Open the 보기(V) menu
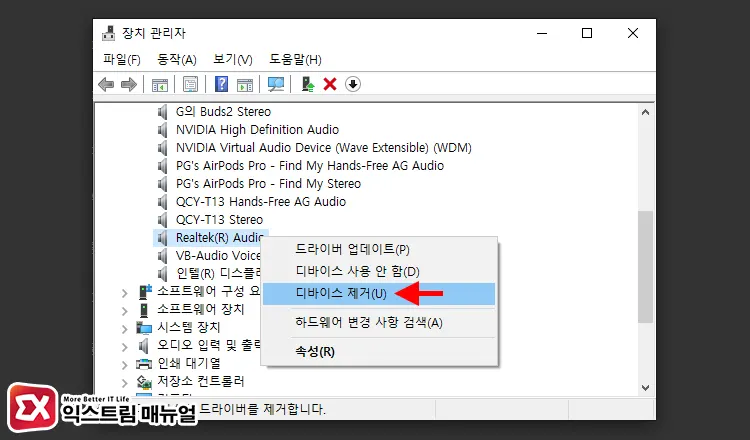The width and height of the screenshot is (750, 440). tap(233, 59)
